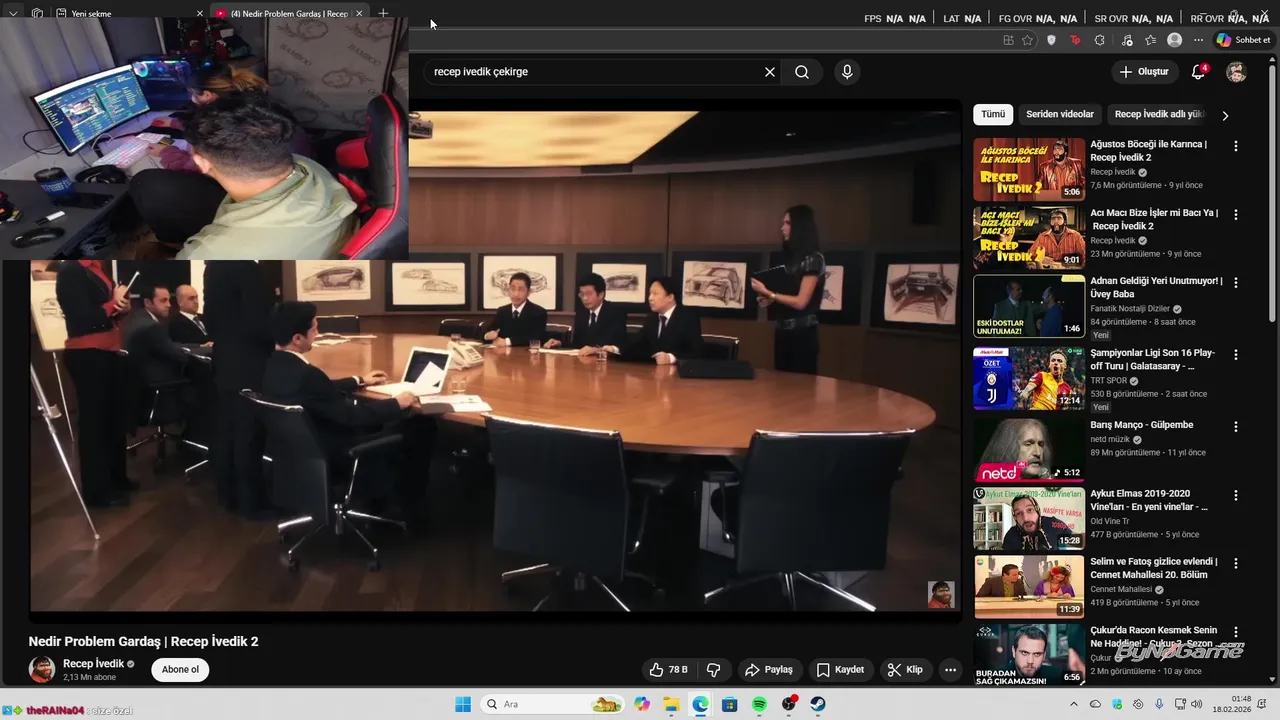
Task: Open options for Selim ve Fatoş video
Action: click(x=1236, y=564)
